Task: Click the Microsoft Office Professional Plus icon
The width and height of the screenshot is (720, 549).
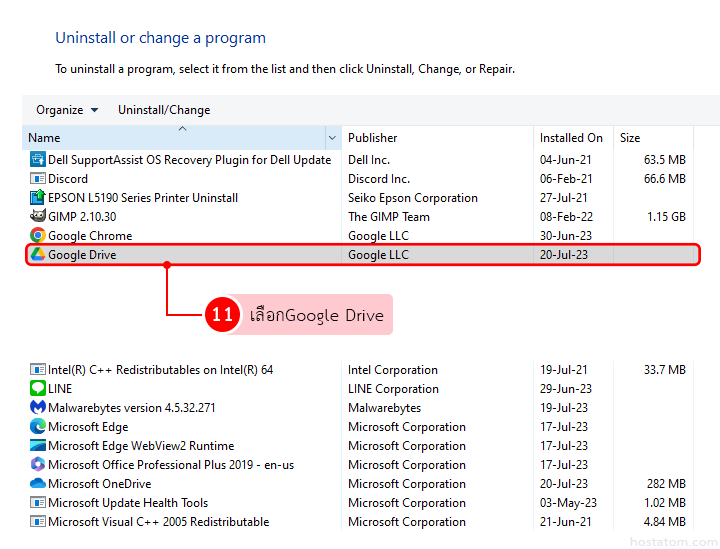Action: [x=38, y=464]
